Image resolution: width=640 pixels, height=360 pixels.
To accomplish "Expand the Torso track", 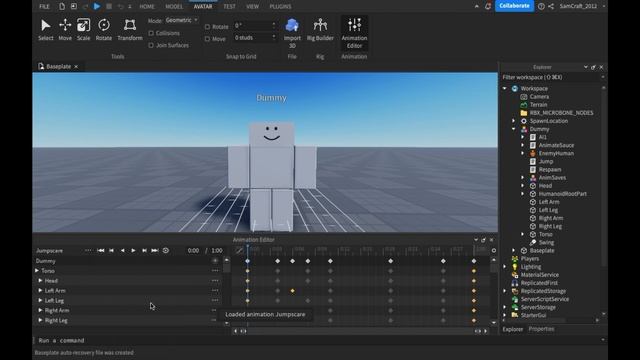I will 37,271.
